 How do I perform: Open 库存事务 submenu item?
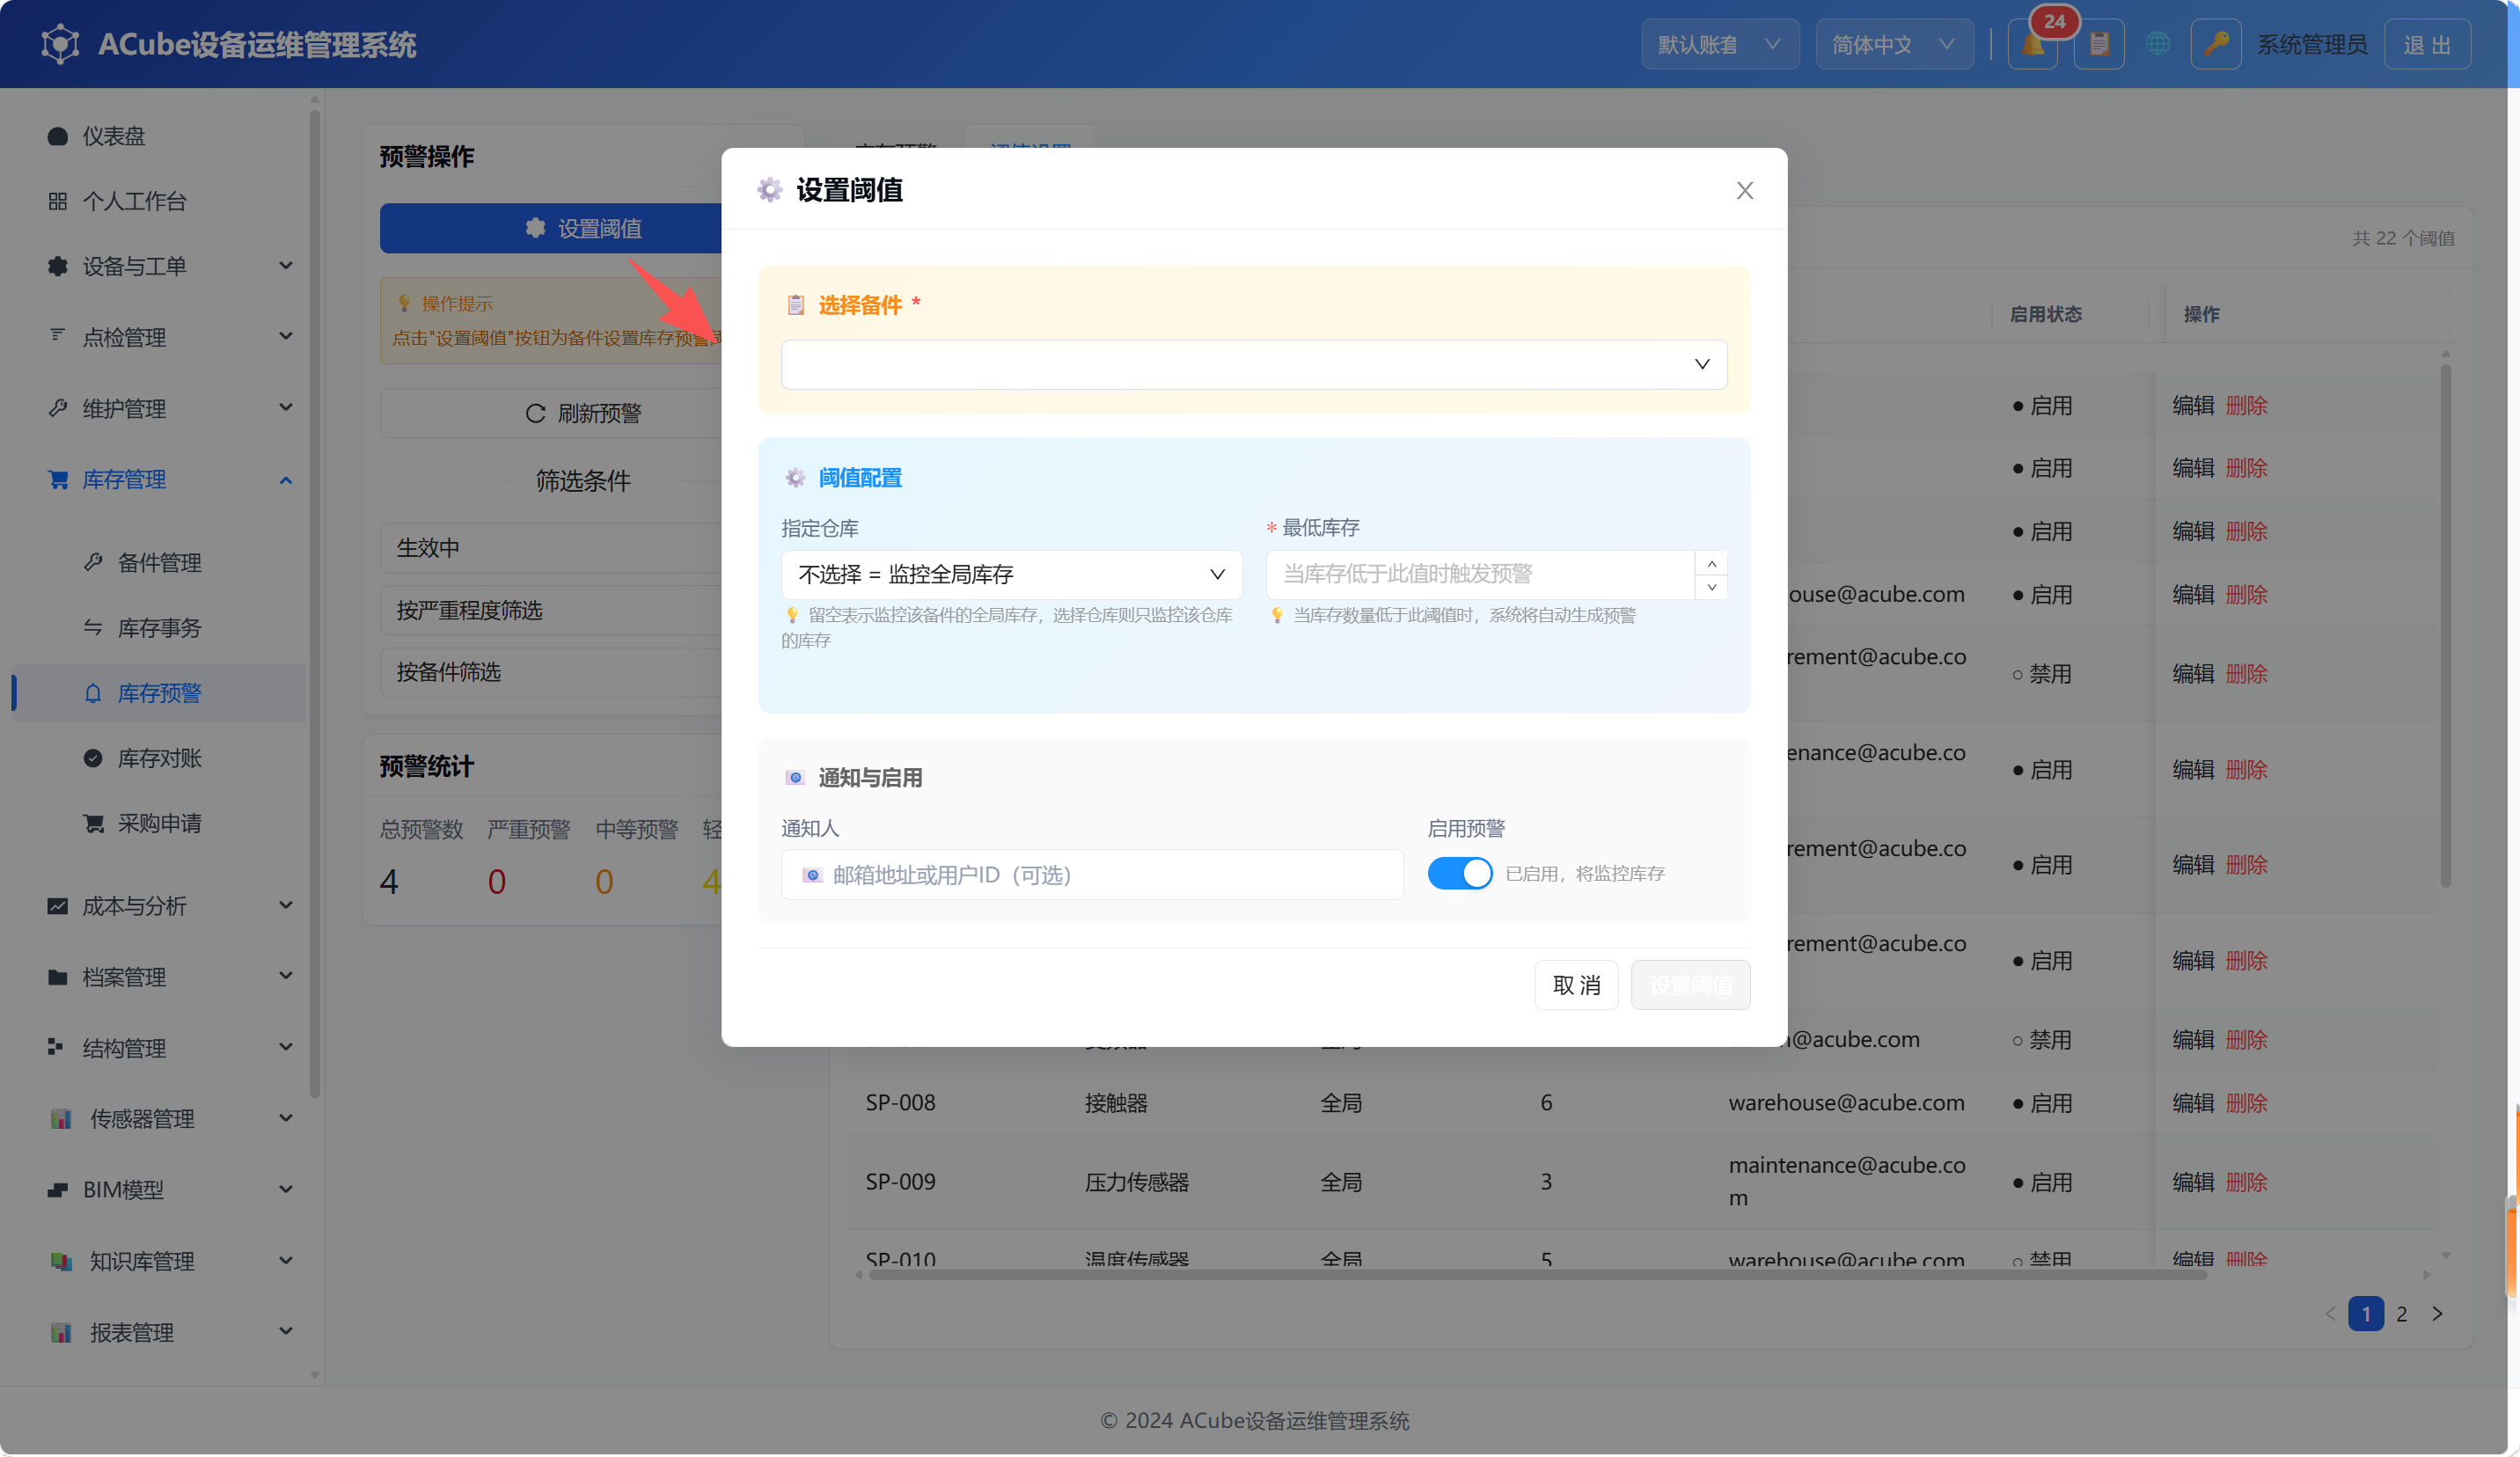(160, 628)
